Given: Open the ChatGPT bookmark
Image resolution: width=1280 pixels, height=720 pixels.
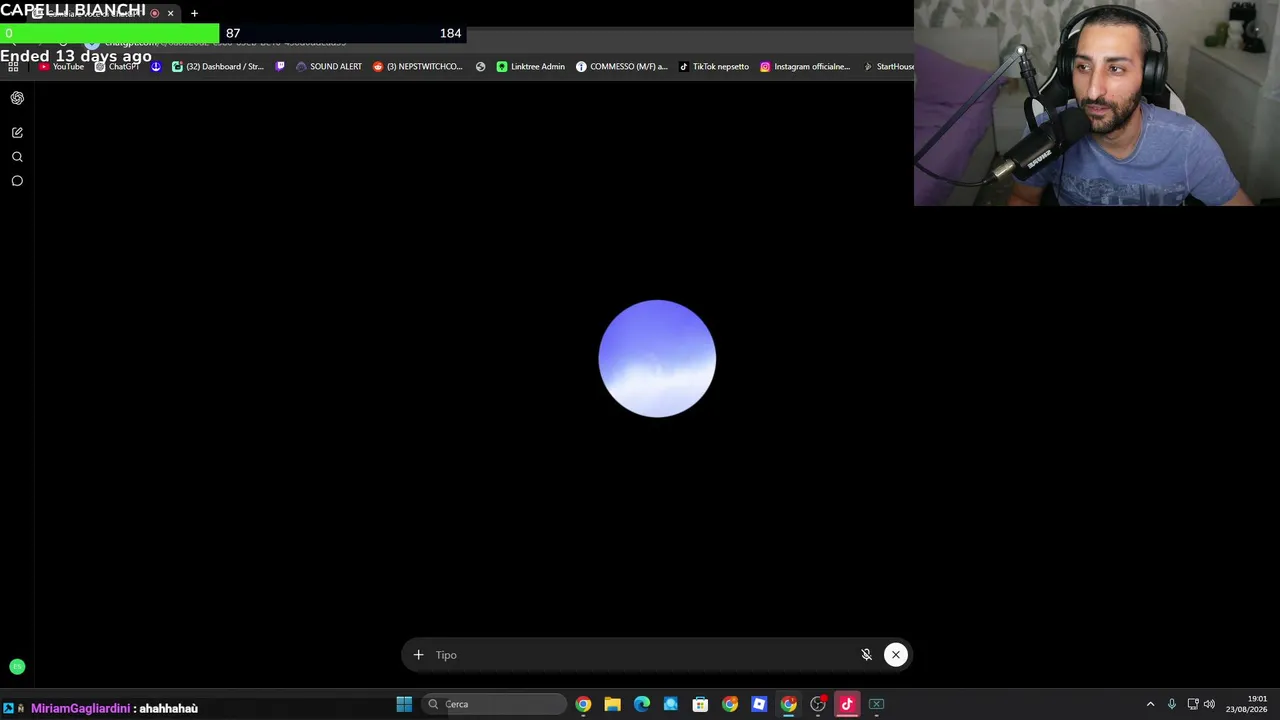Looking at the screenshot, I should (x=118, y=67).
